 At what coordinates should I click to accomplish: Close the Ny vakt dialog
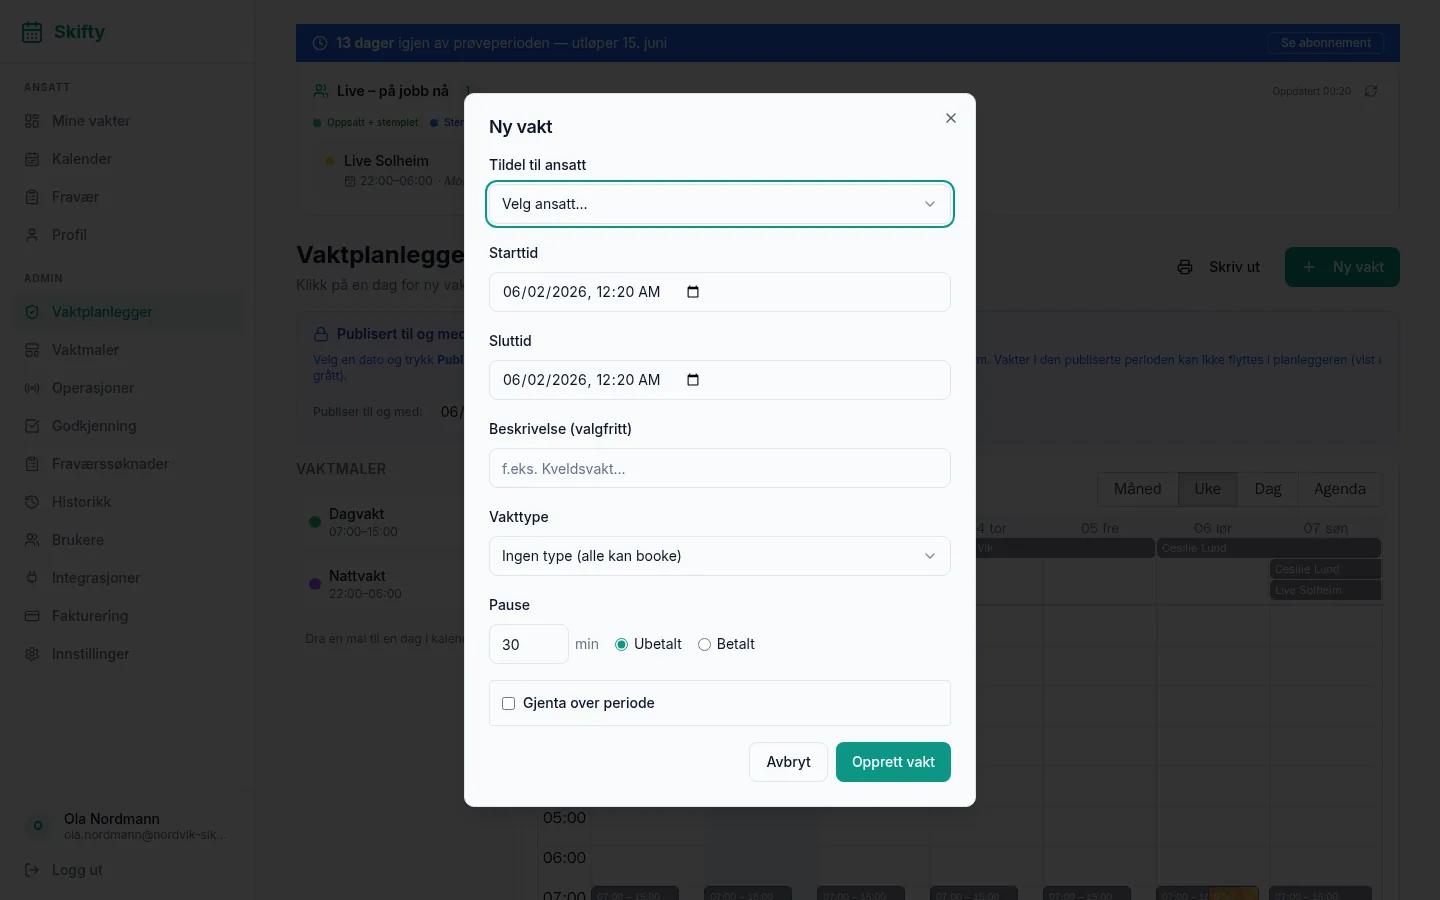(x=951, y=118)
